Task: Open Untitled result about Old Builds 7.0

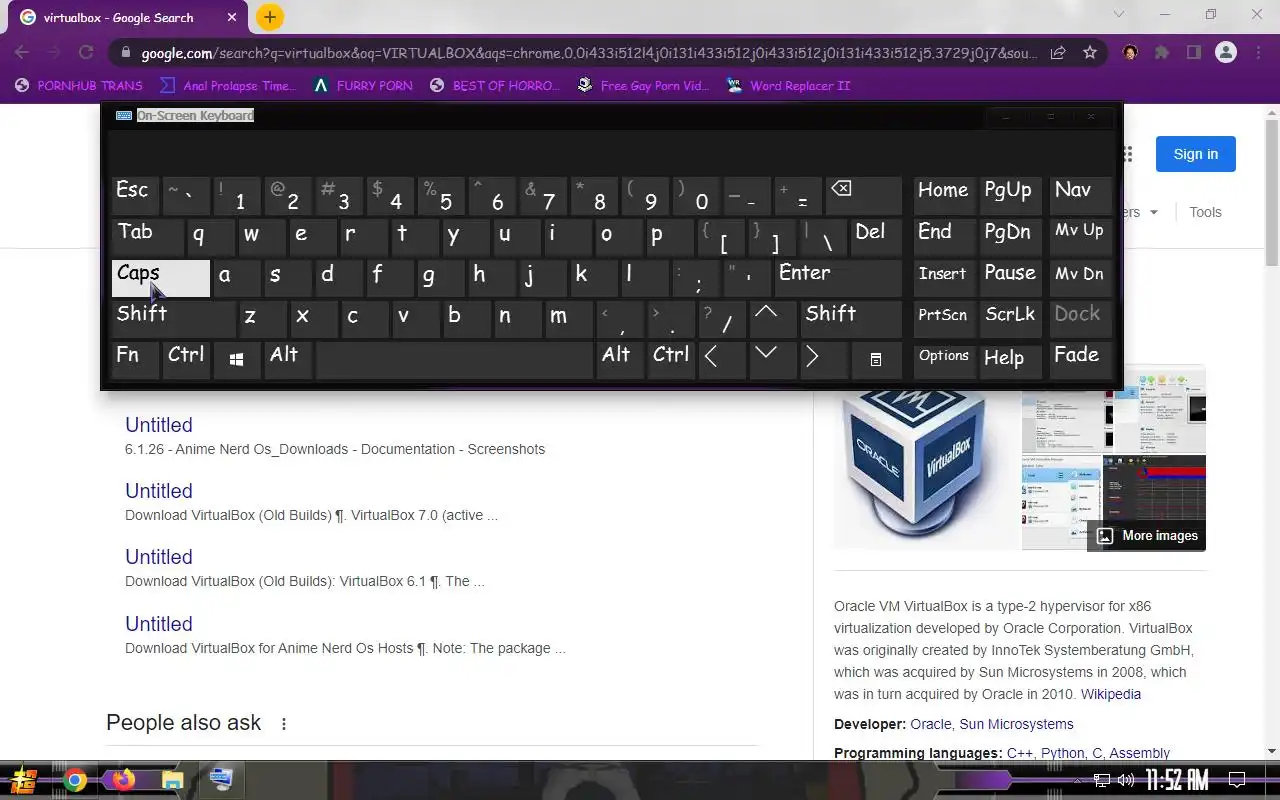Action: pyautogui.click(x=158, y=491)
